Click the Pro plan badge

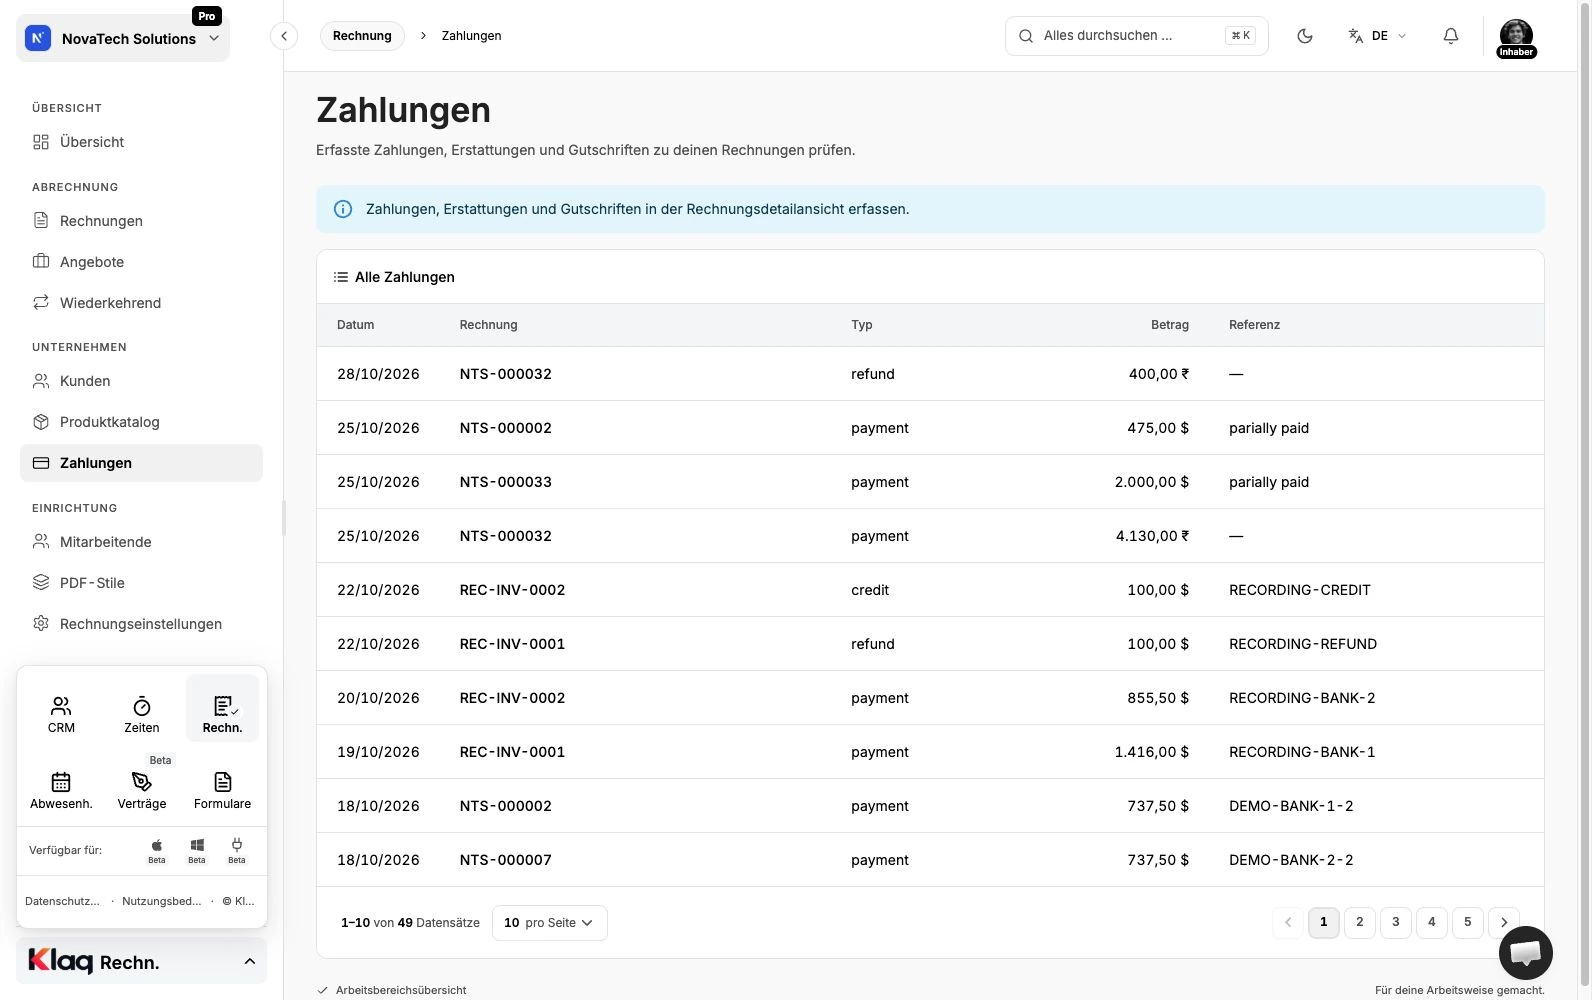[x=206, y=16]
